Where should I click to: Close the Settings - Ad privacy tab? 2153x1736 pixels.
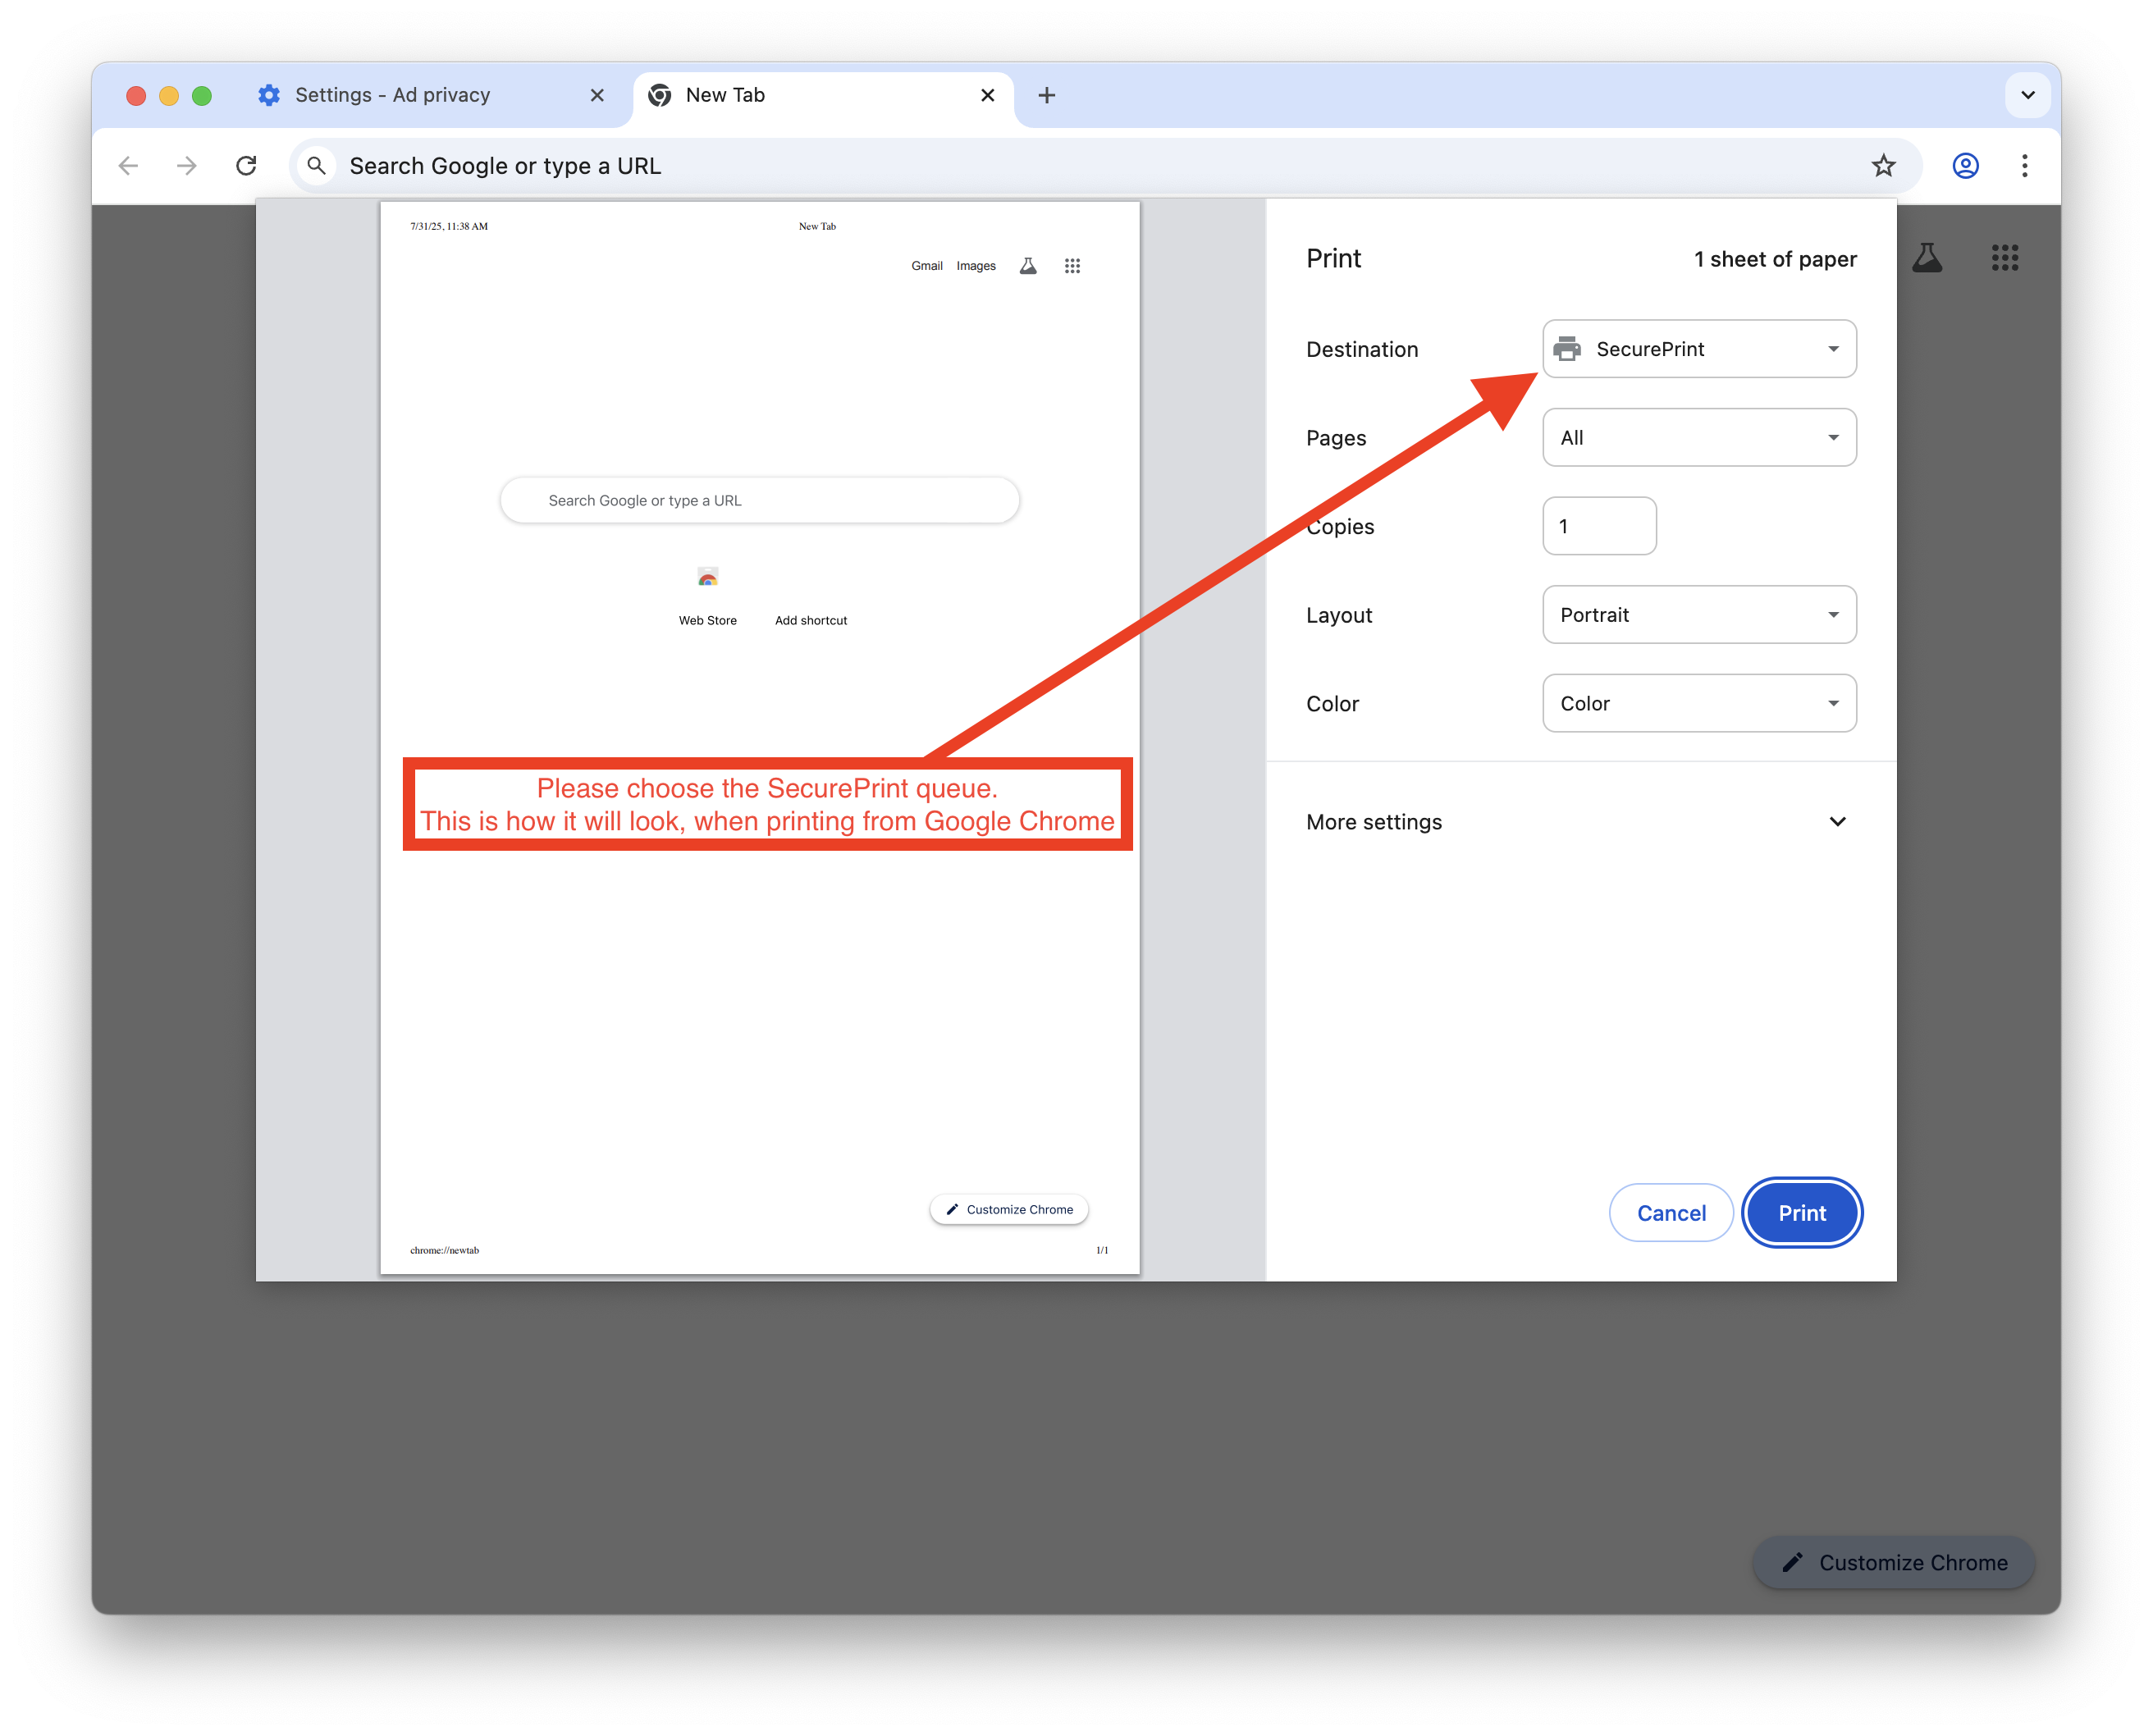597,95
